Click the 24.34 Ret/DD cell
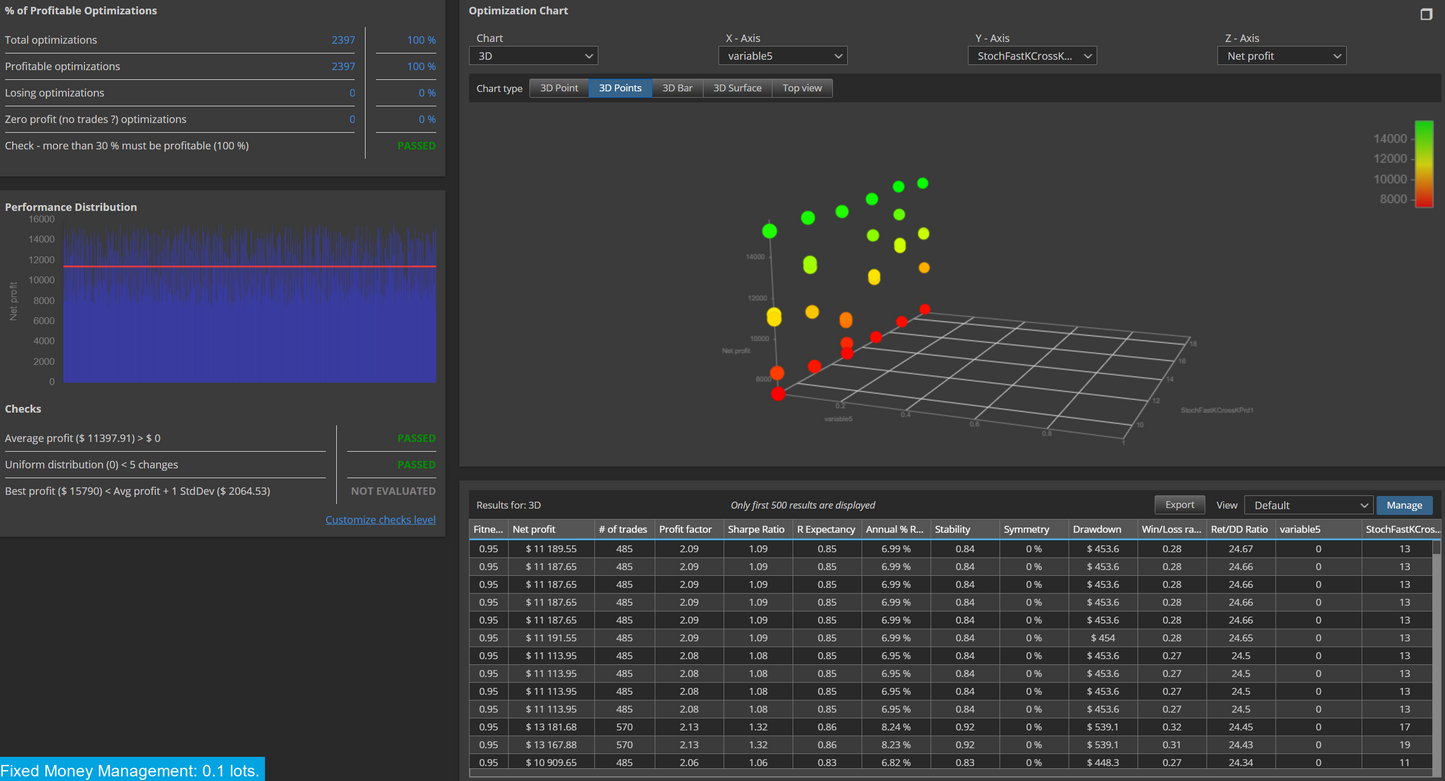 tap(1240, 763)
